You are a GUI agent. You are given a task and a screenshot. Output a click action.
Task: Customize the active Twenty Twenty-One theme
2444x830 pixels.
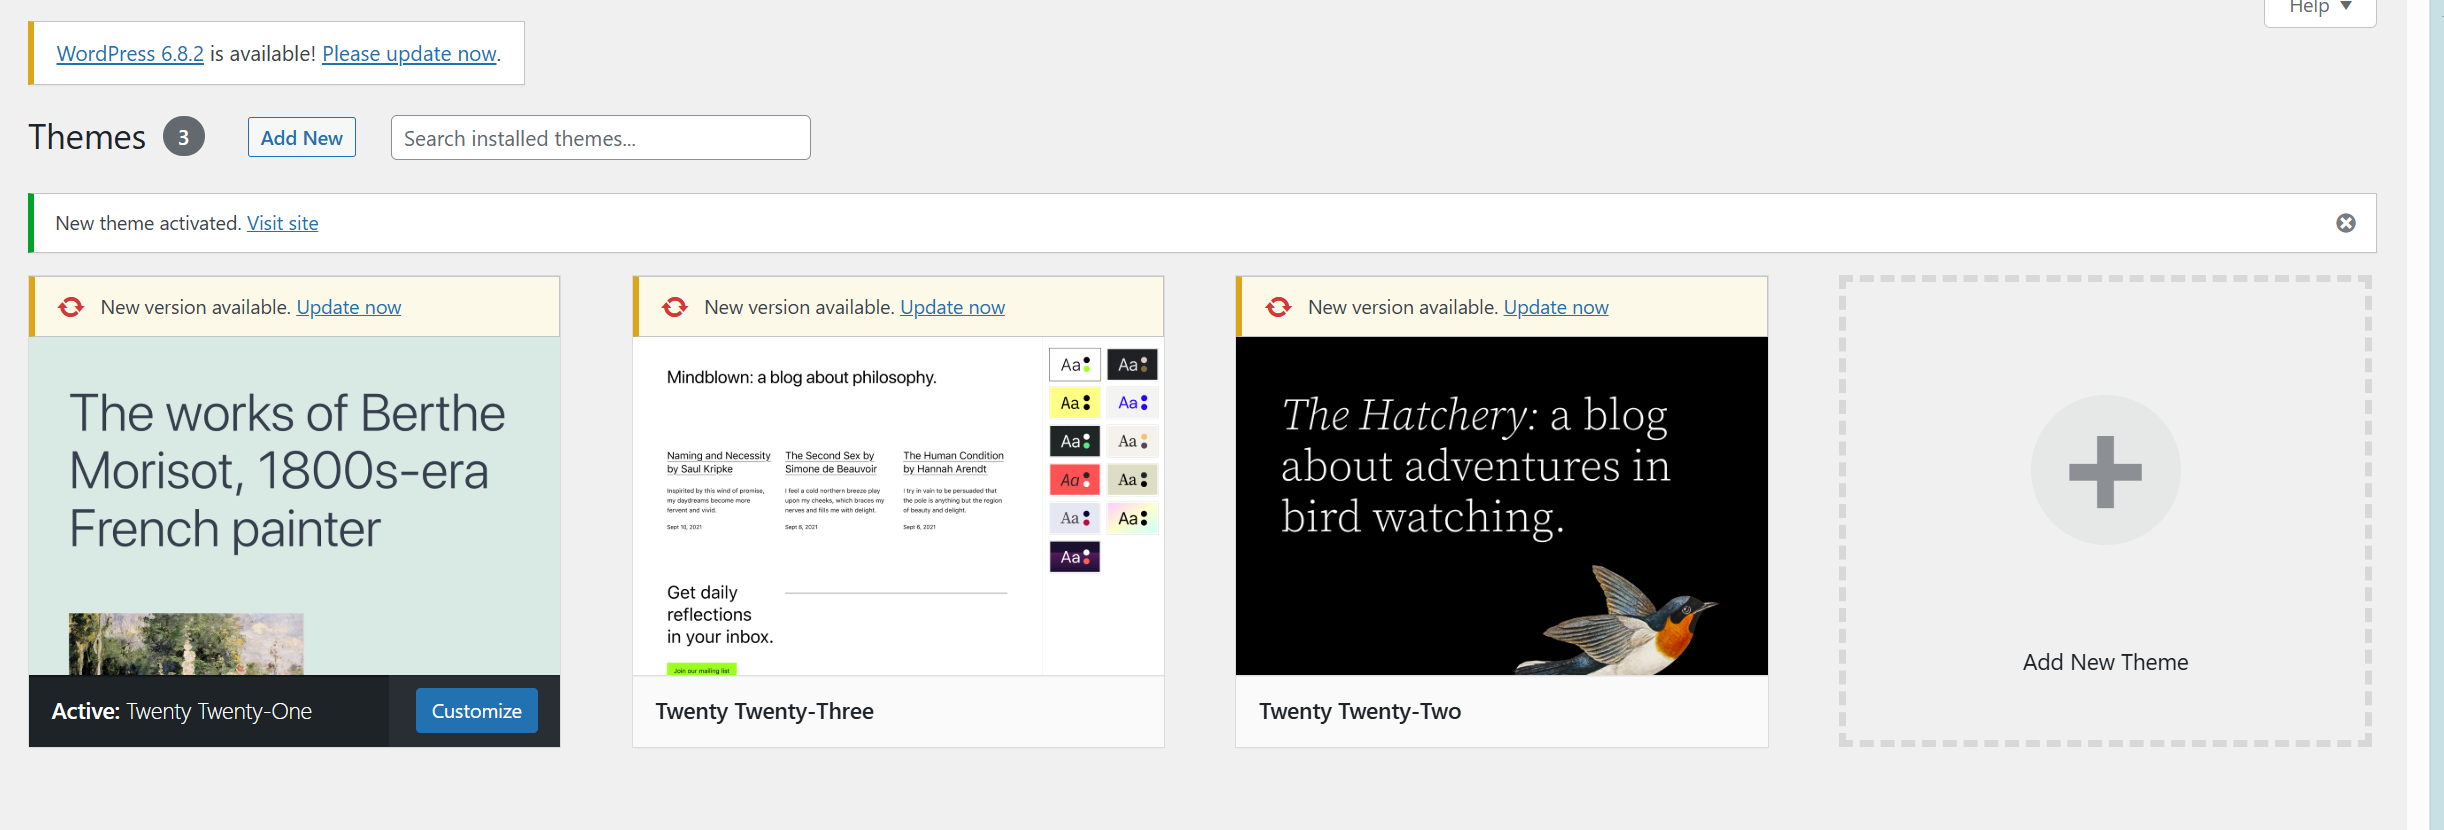click(x=477, y=711)
